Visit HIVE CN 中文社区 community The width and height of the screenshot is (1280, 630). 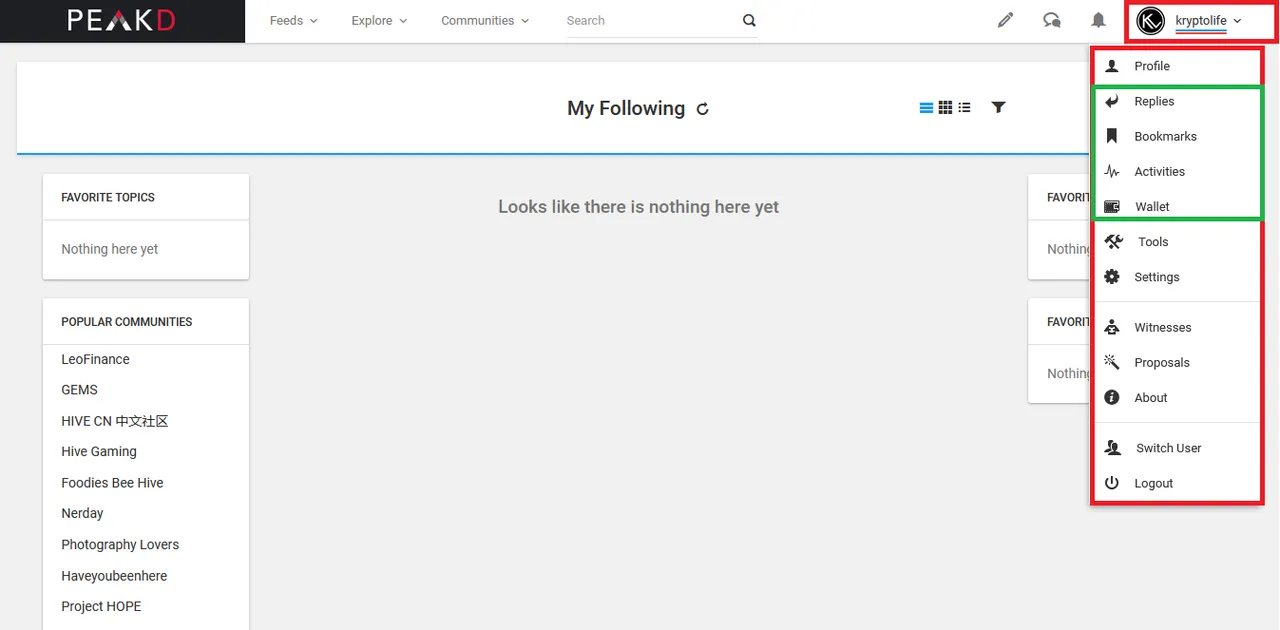(x=115, y=421)
